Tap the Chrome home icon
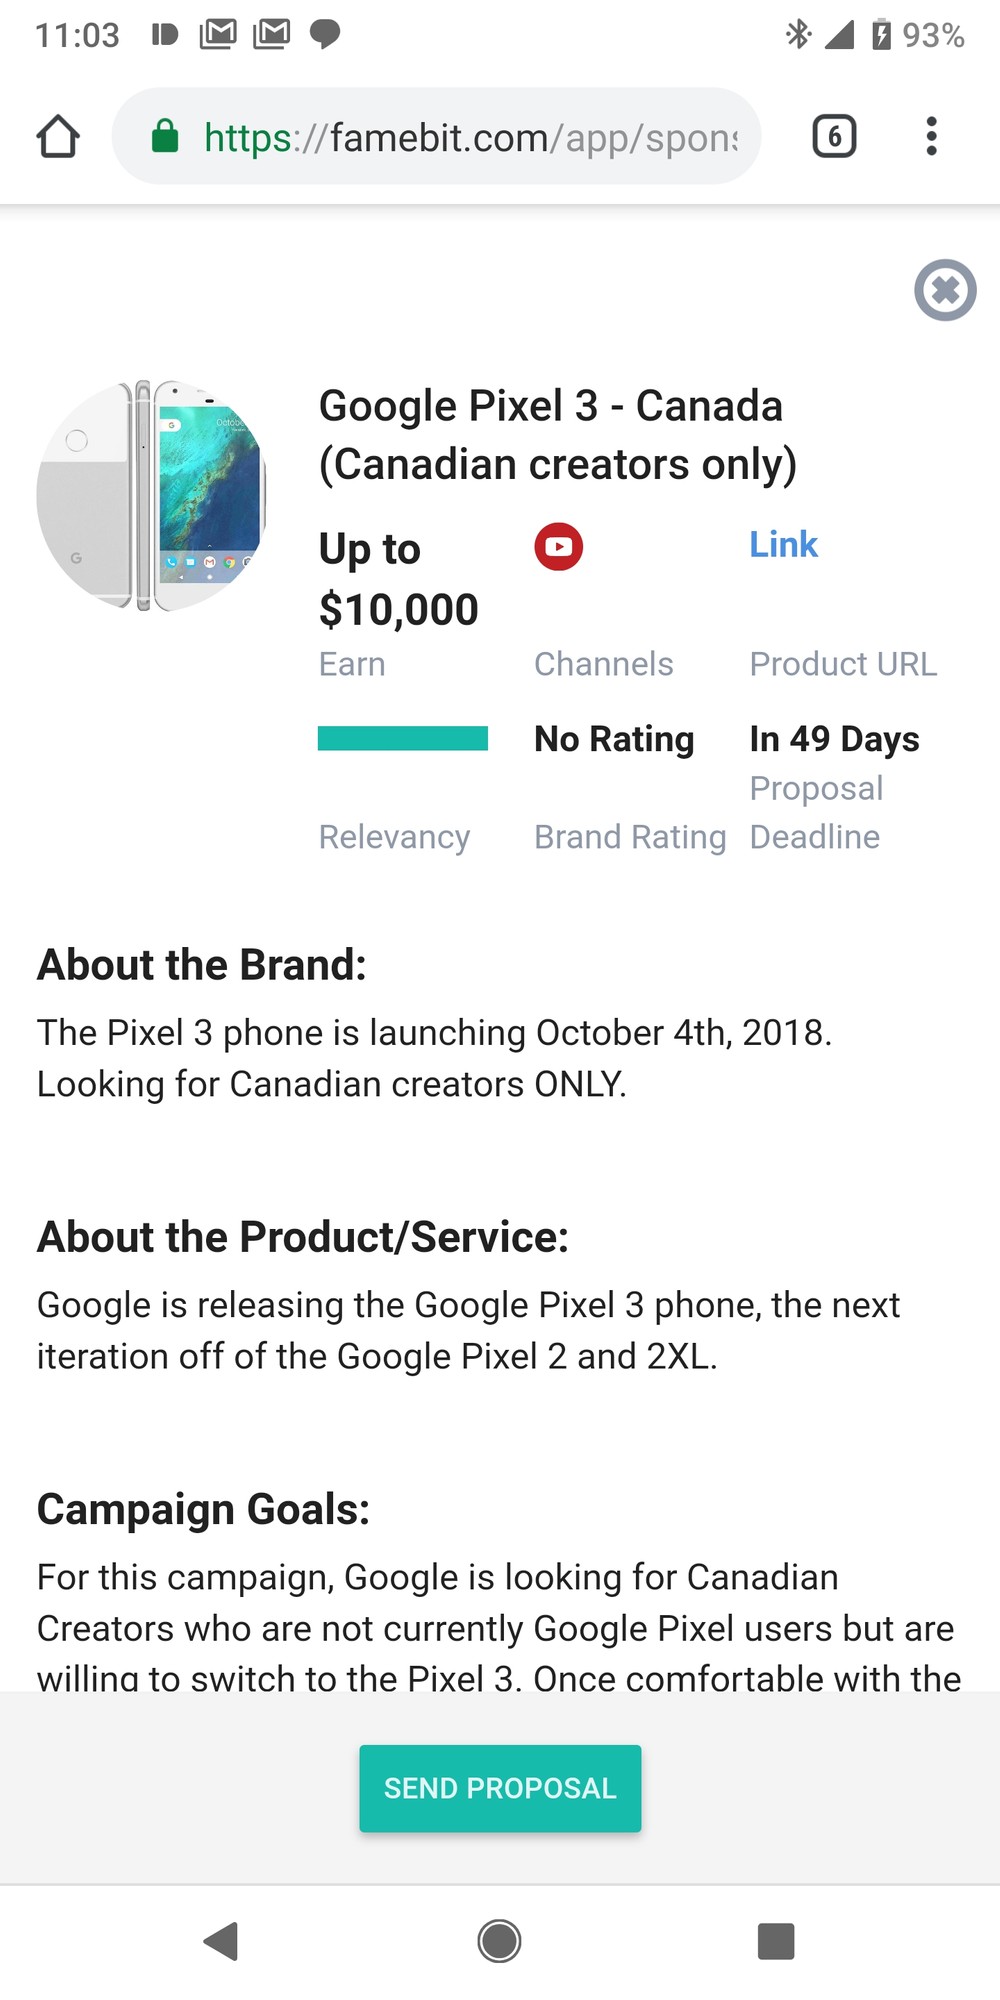 click(58, 137)
